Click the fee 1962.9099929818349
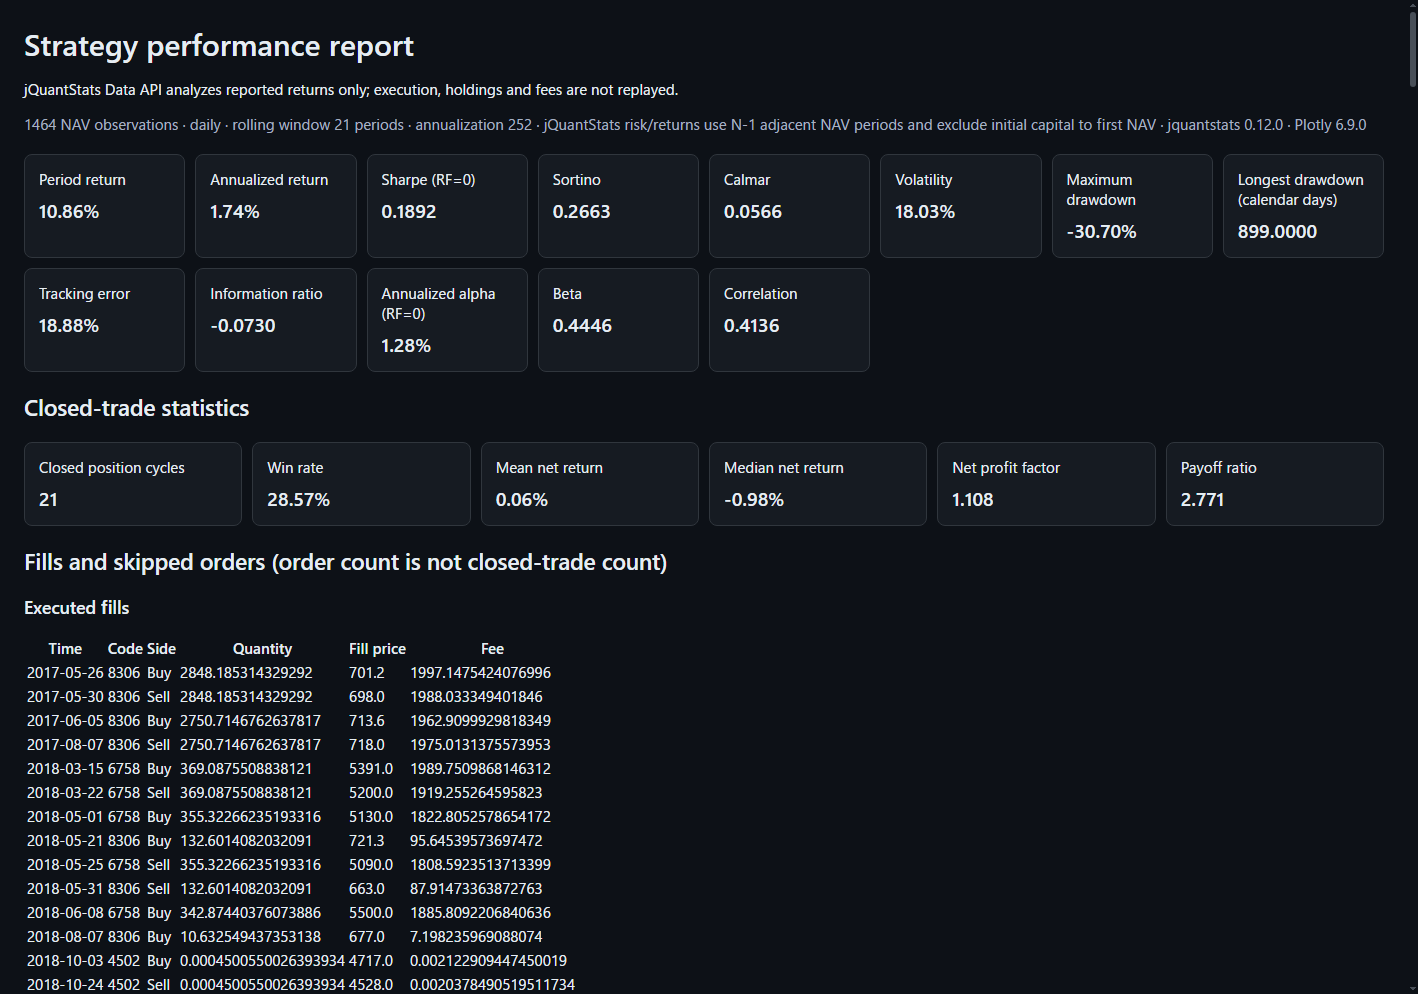 480,721
